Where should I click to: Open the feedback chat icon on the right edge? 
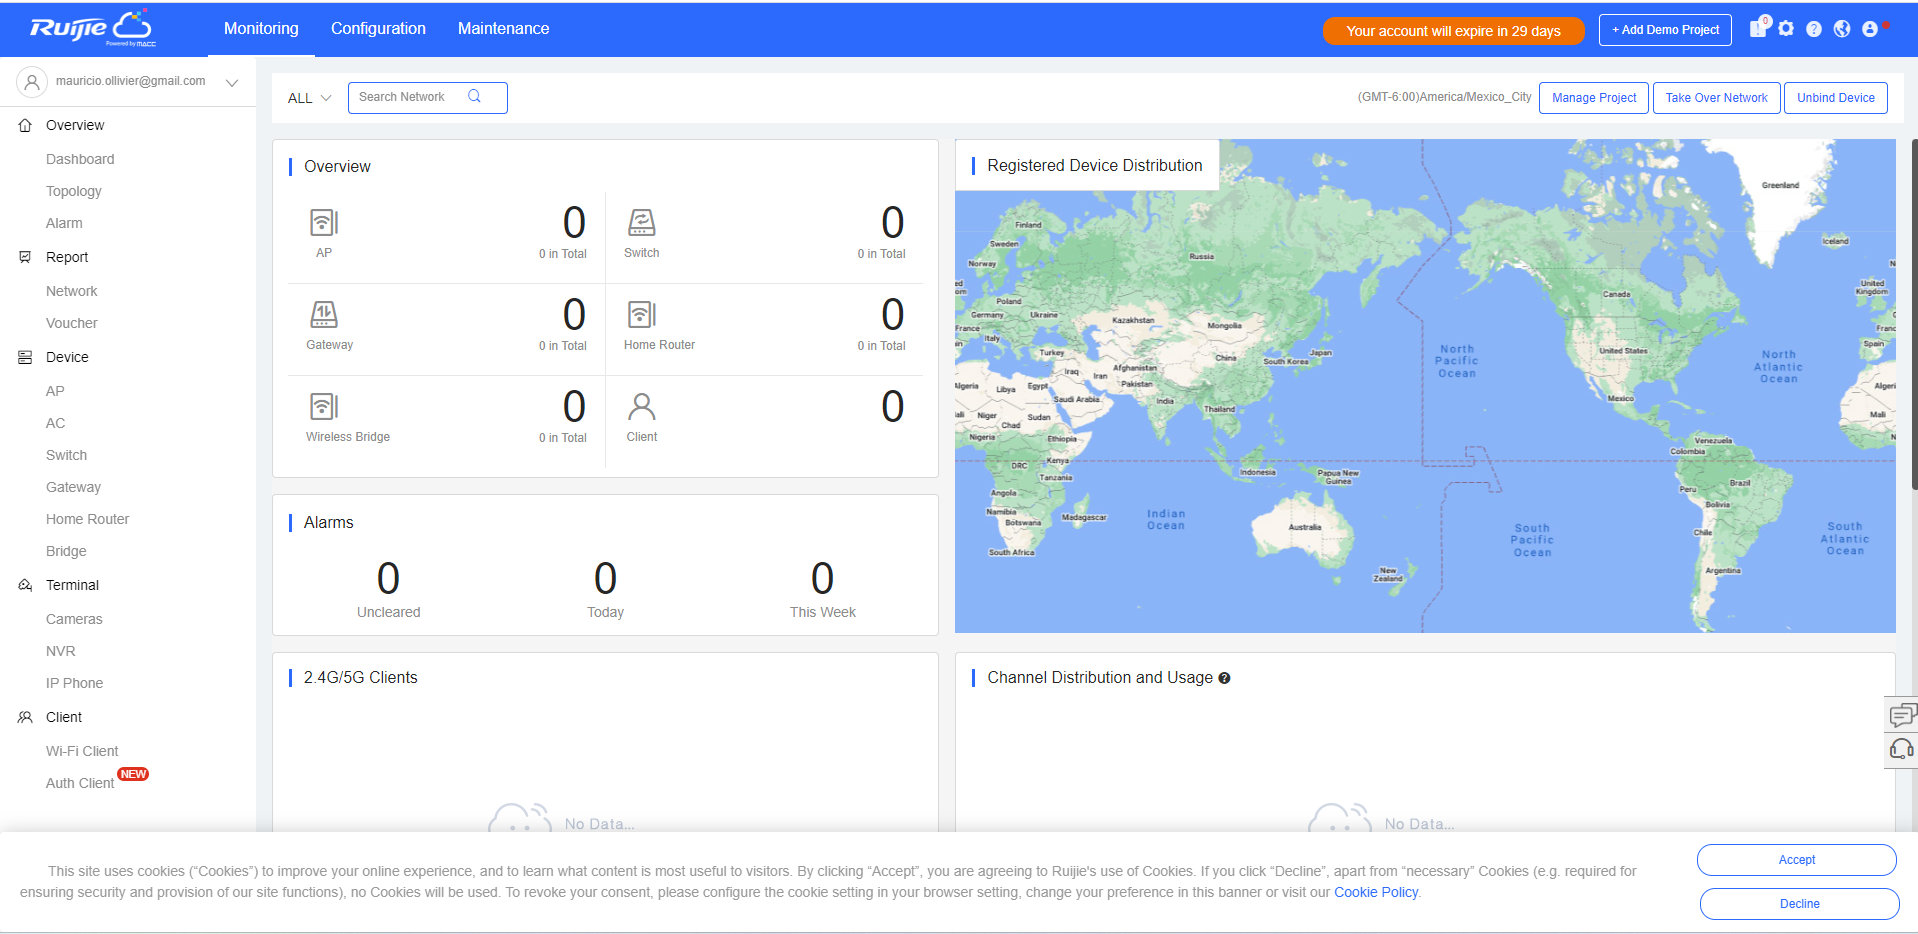(1902, 714)
